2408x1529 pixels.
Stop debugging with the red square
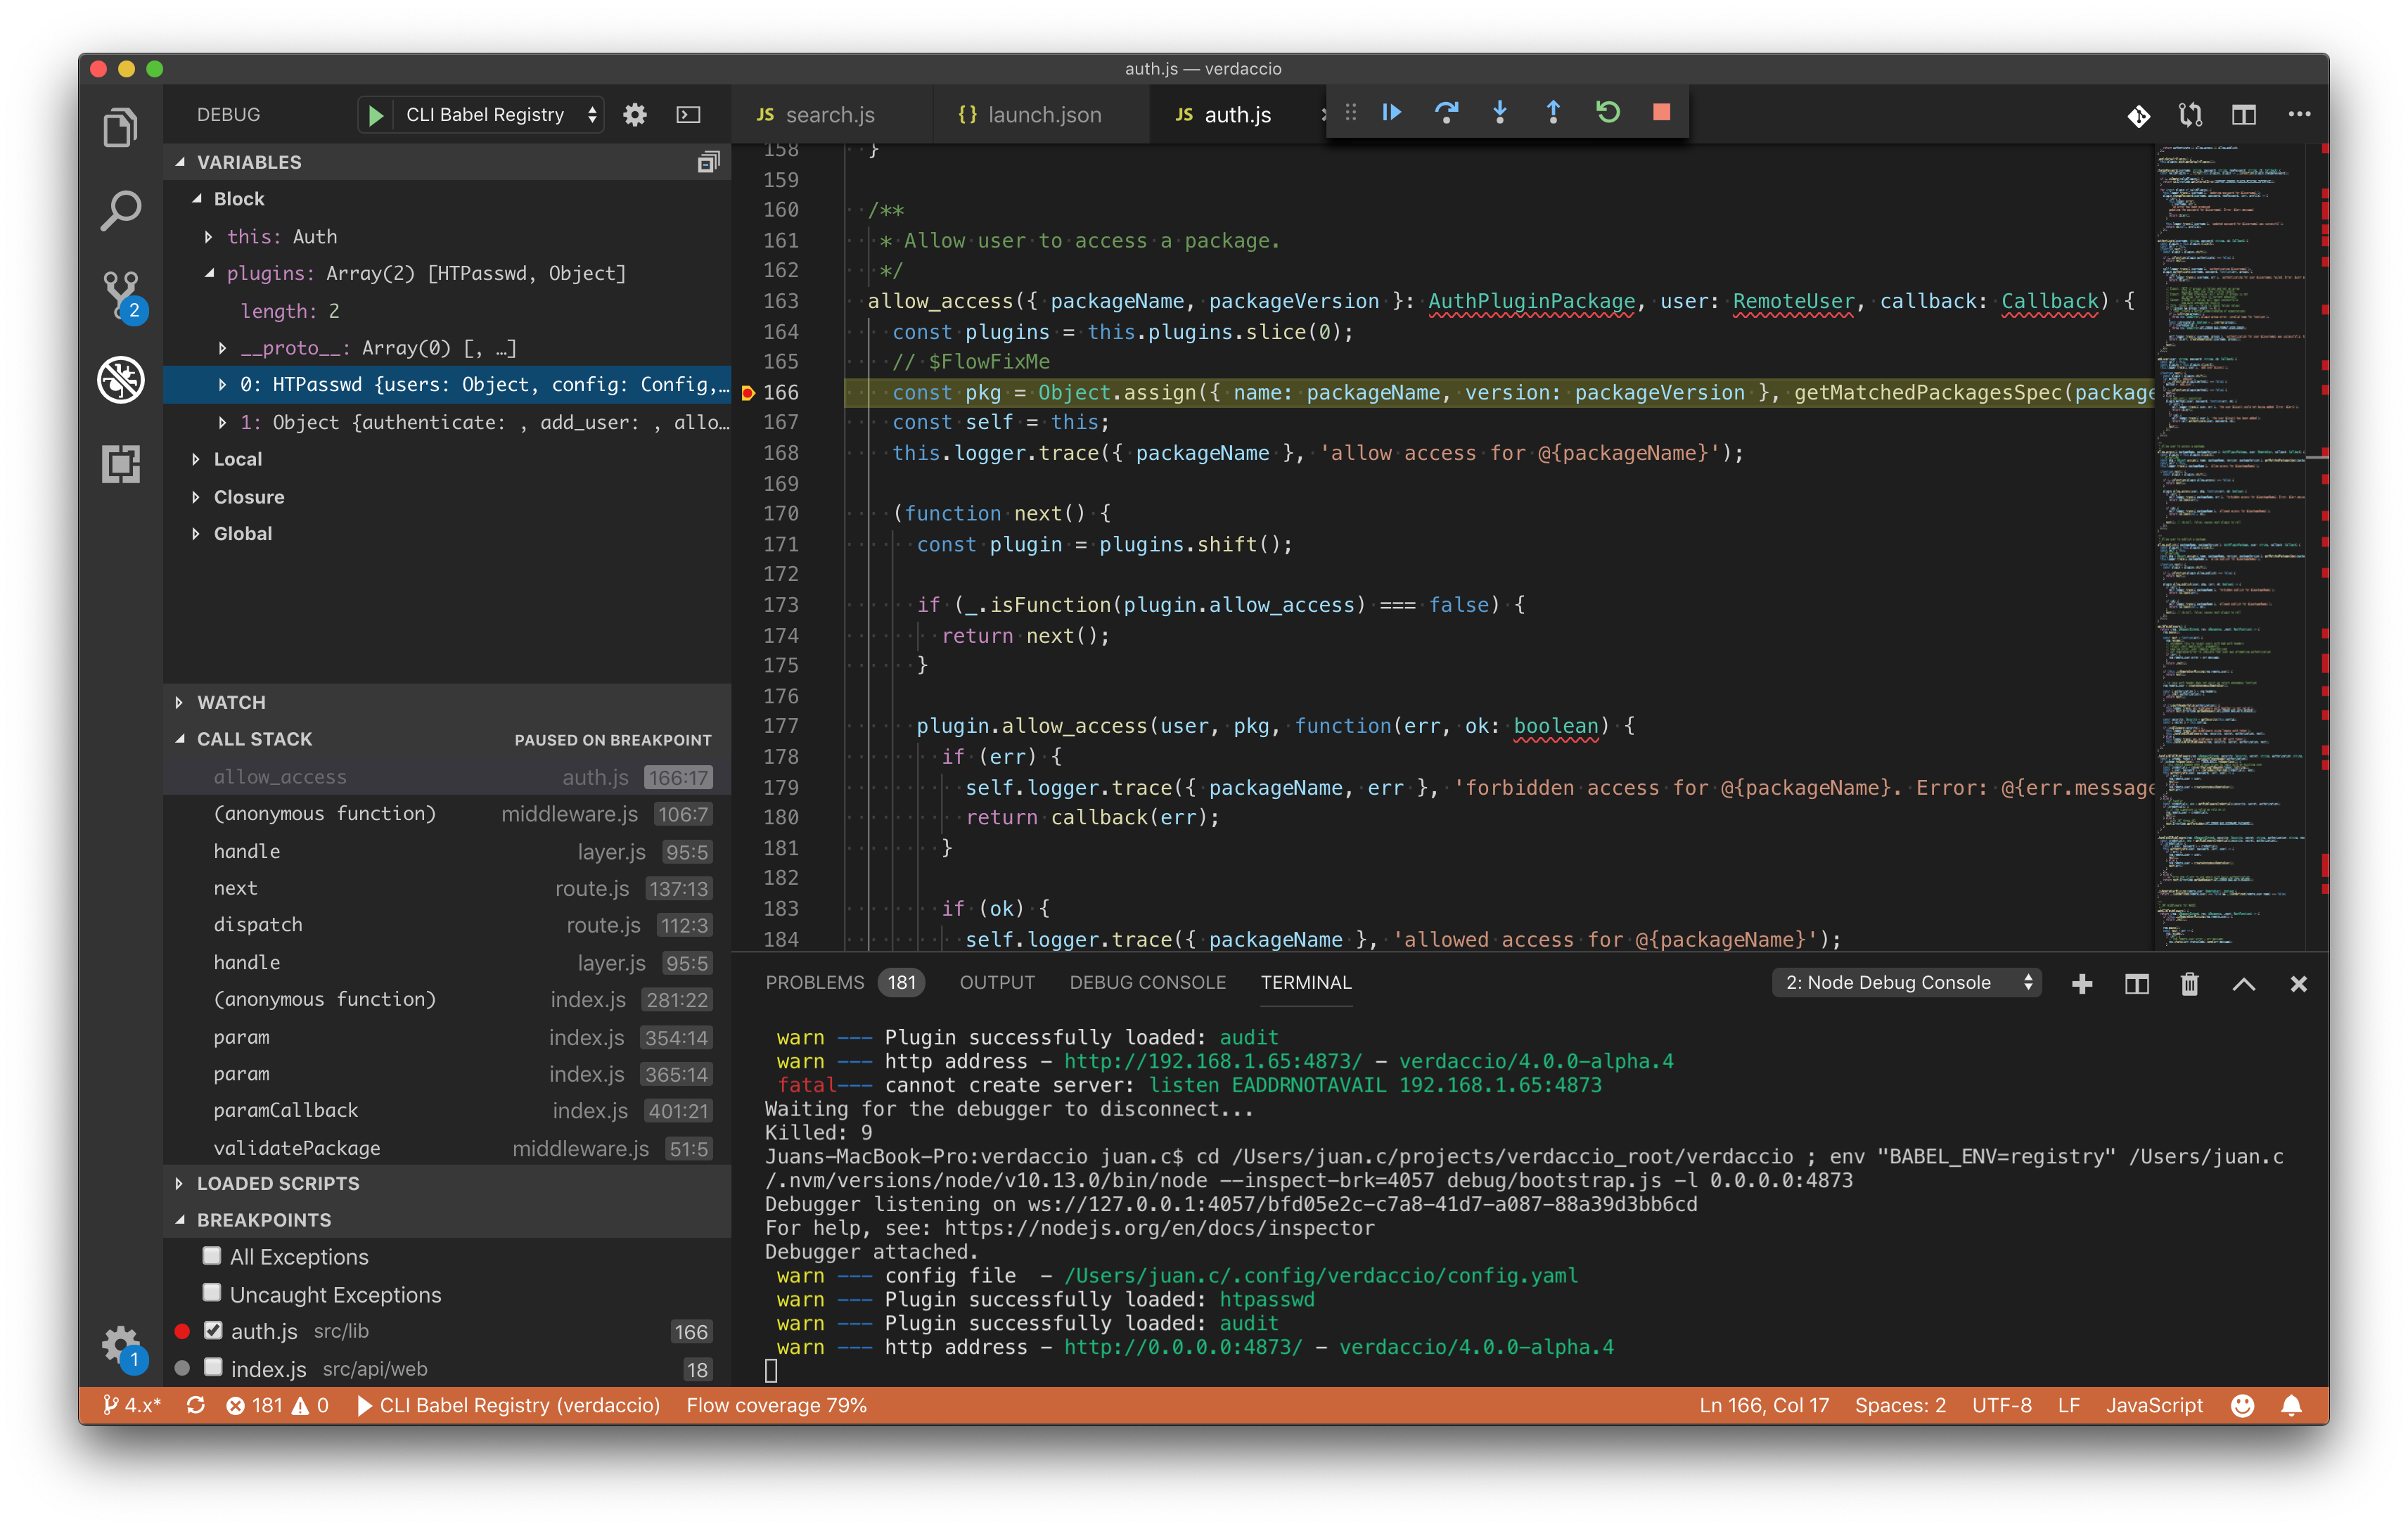point(1661,113)
